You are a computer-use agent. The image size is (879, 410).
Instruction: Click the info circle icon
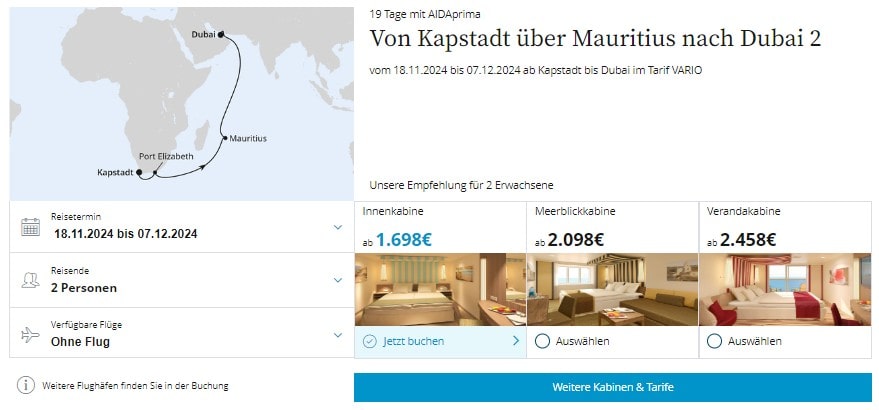pyautogui.click(x=26, y=385)
